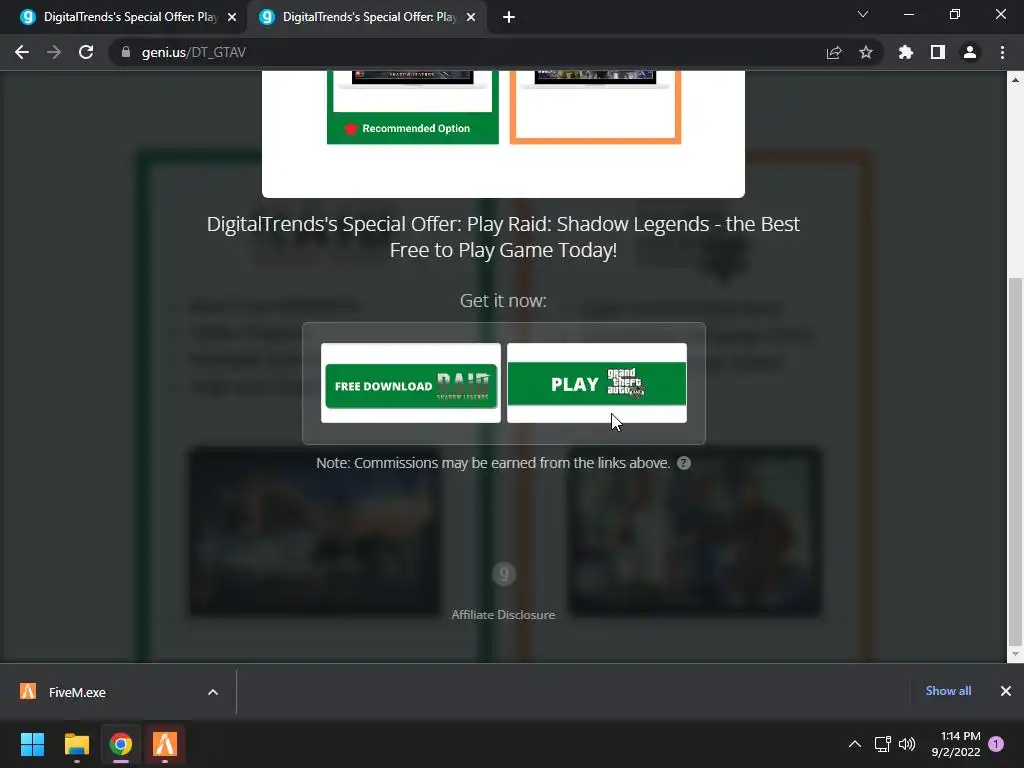Click the Recommended Option banner
Screen dimensions: 1024x768
[413, 128]
